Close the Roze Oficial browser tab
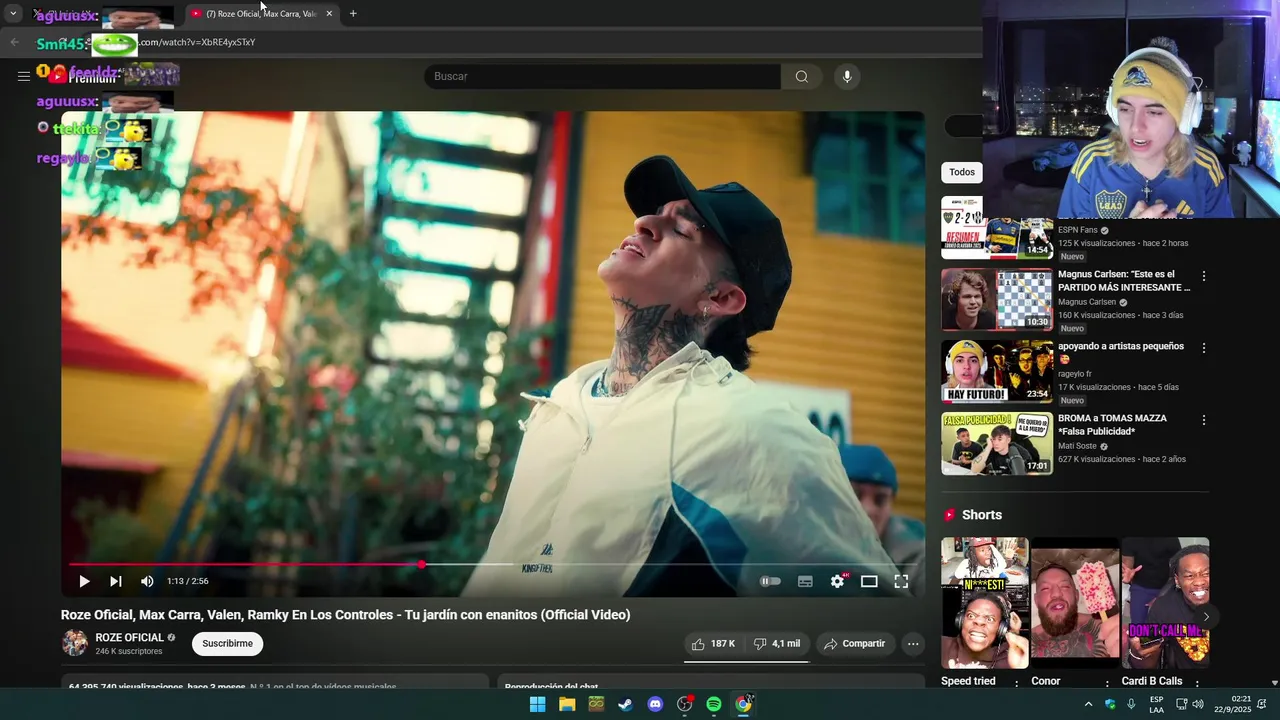Screen dimensions: 1280x720 point(329,14)
